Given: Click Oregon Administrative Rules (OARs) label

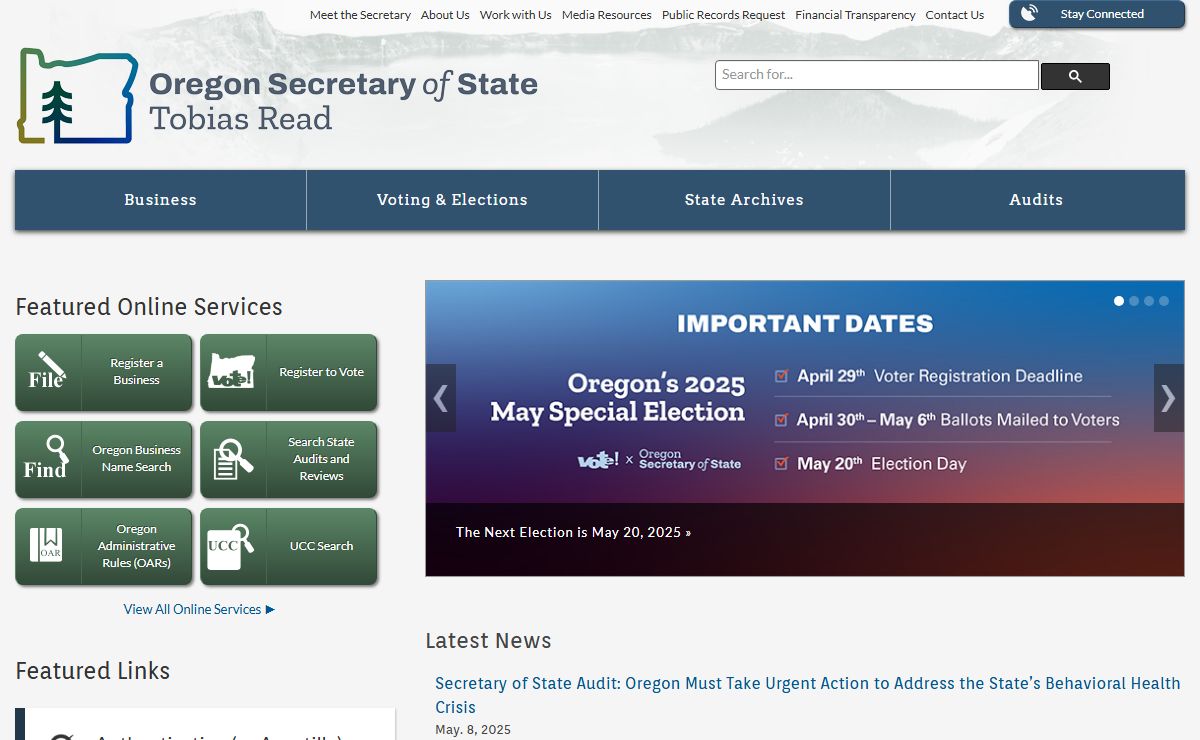Looking at the screenshot, I should click(136, 546).
